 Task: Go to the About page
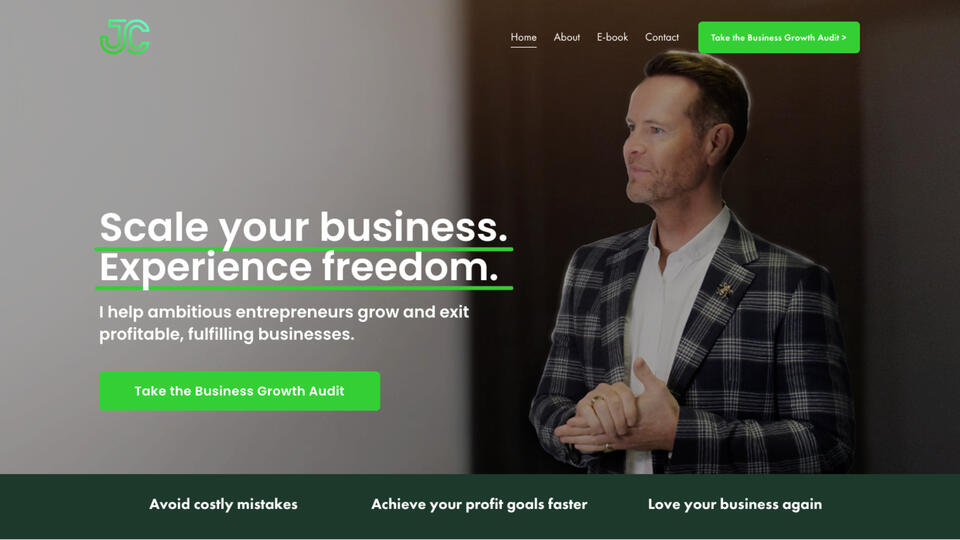(566, 37)
